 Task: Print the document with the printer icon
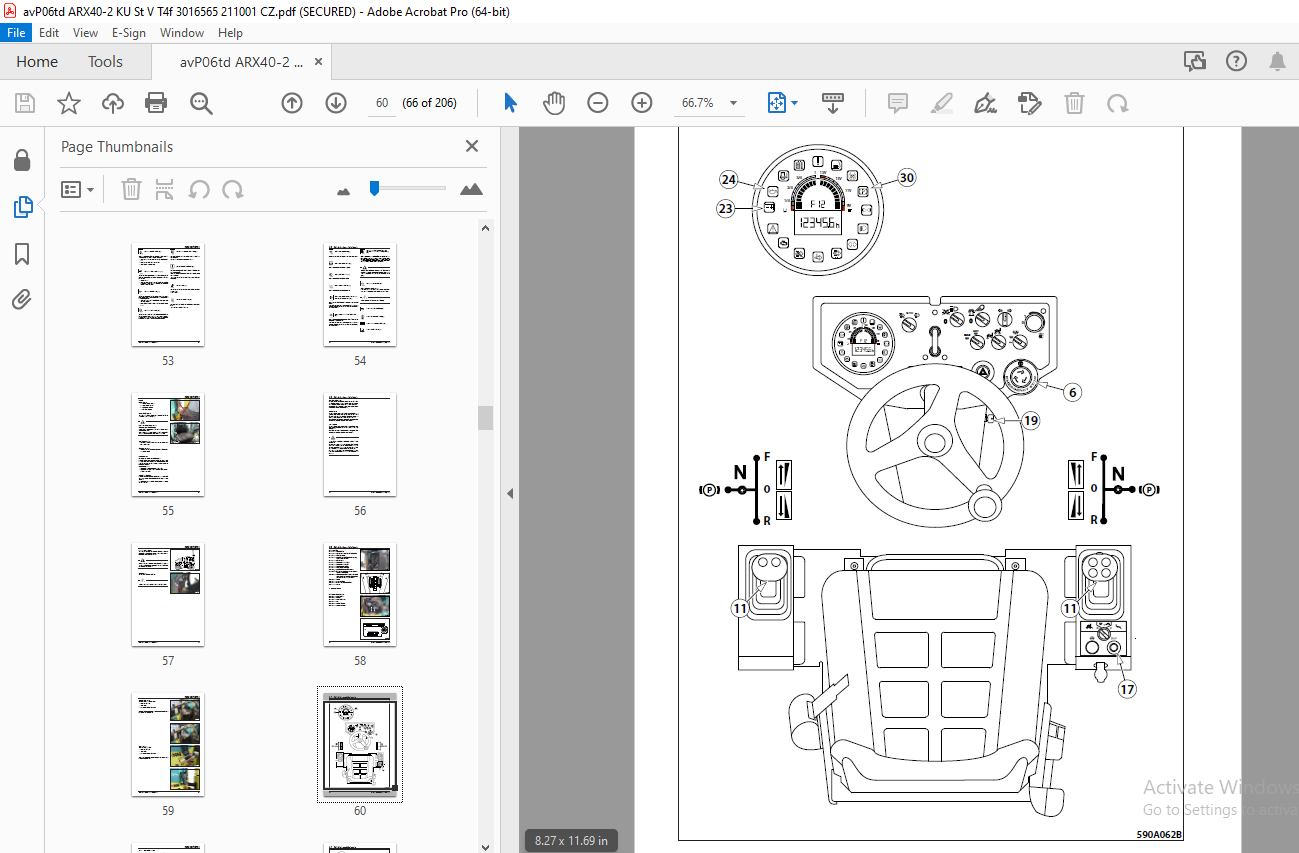(x=156, y=103)
